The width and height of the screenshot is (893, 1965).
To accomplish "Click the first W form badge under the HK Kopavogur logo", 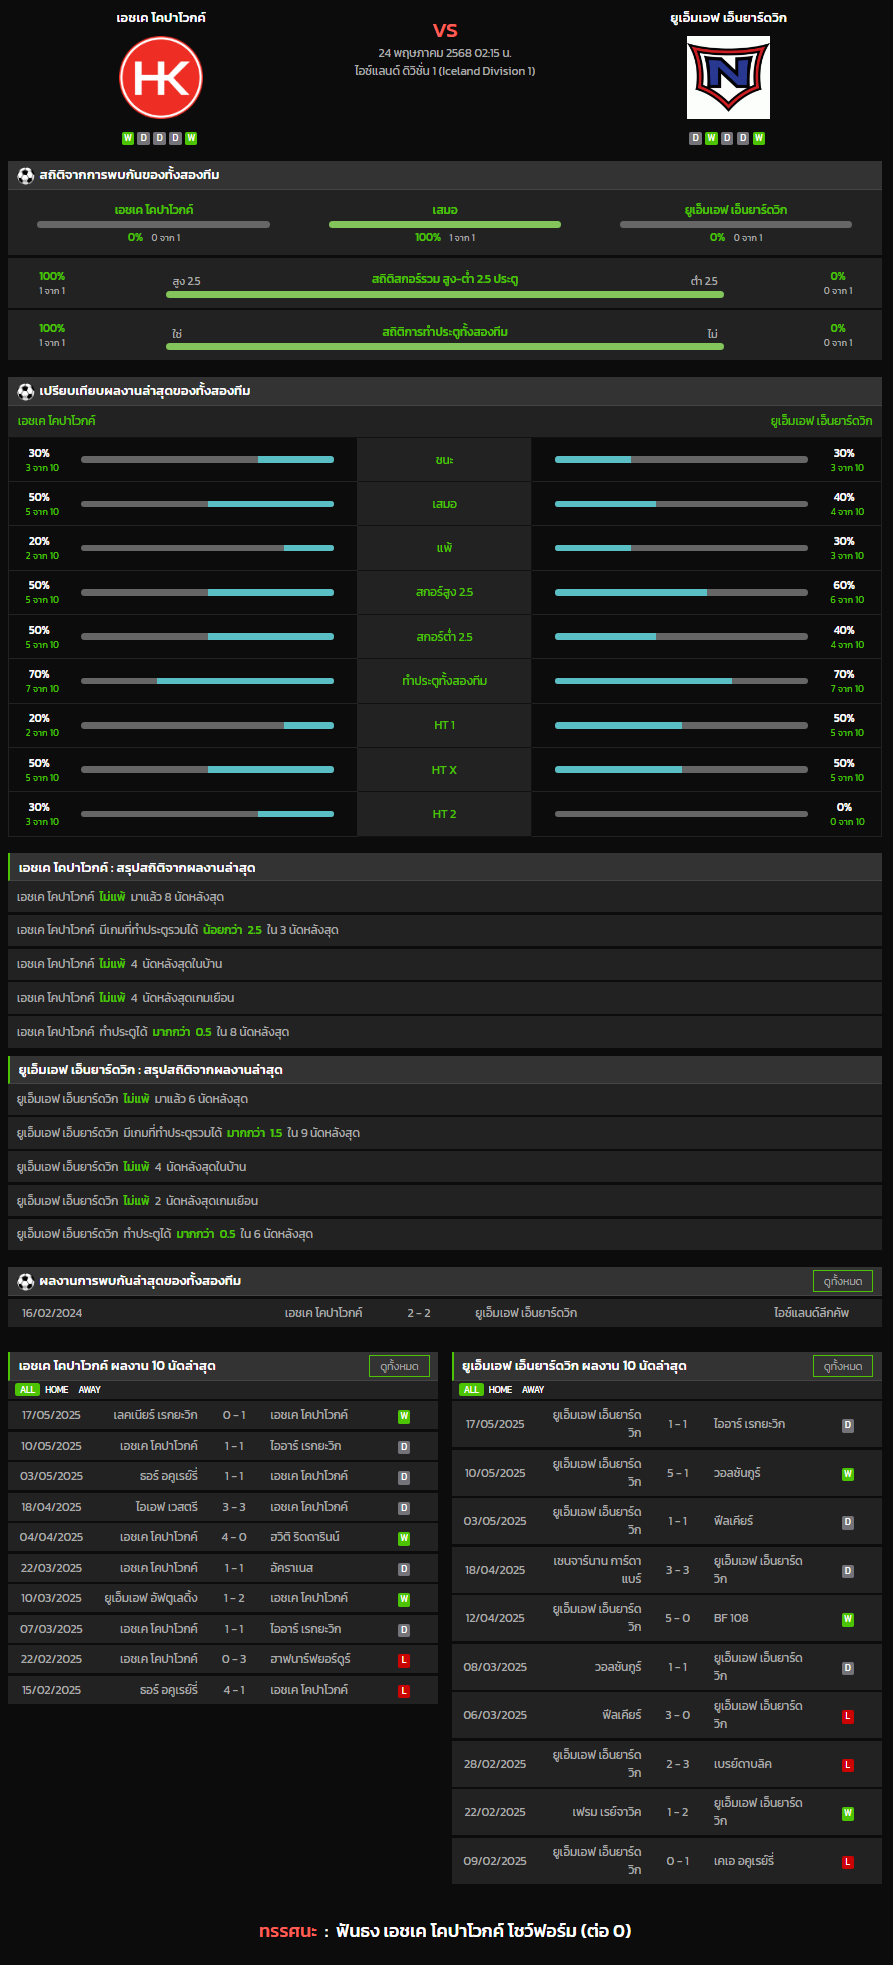I will click(x=128, y=138).
